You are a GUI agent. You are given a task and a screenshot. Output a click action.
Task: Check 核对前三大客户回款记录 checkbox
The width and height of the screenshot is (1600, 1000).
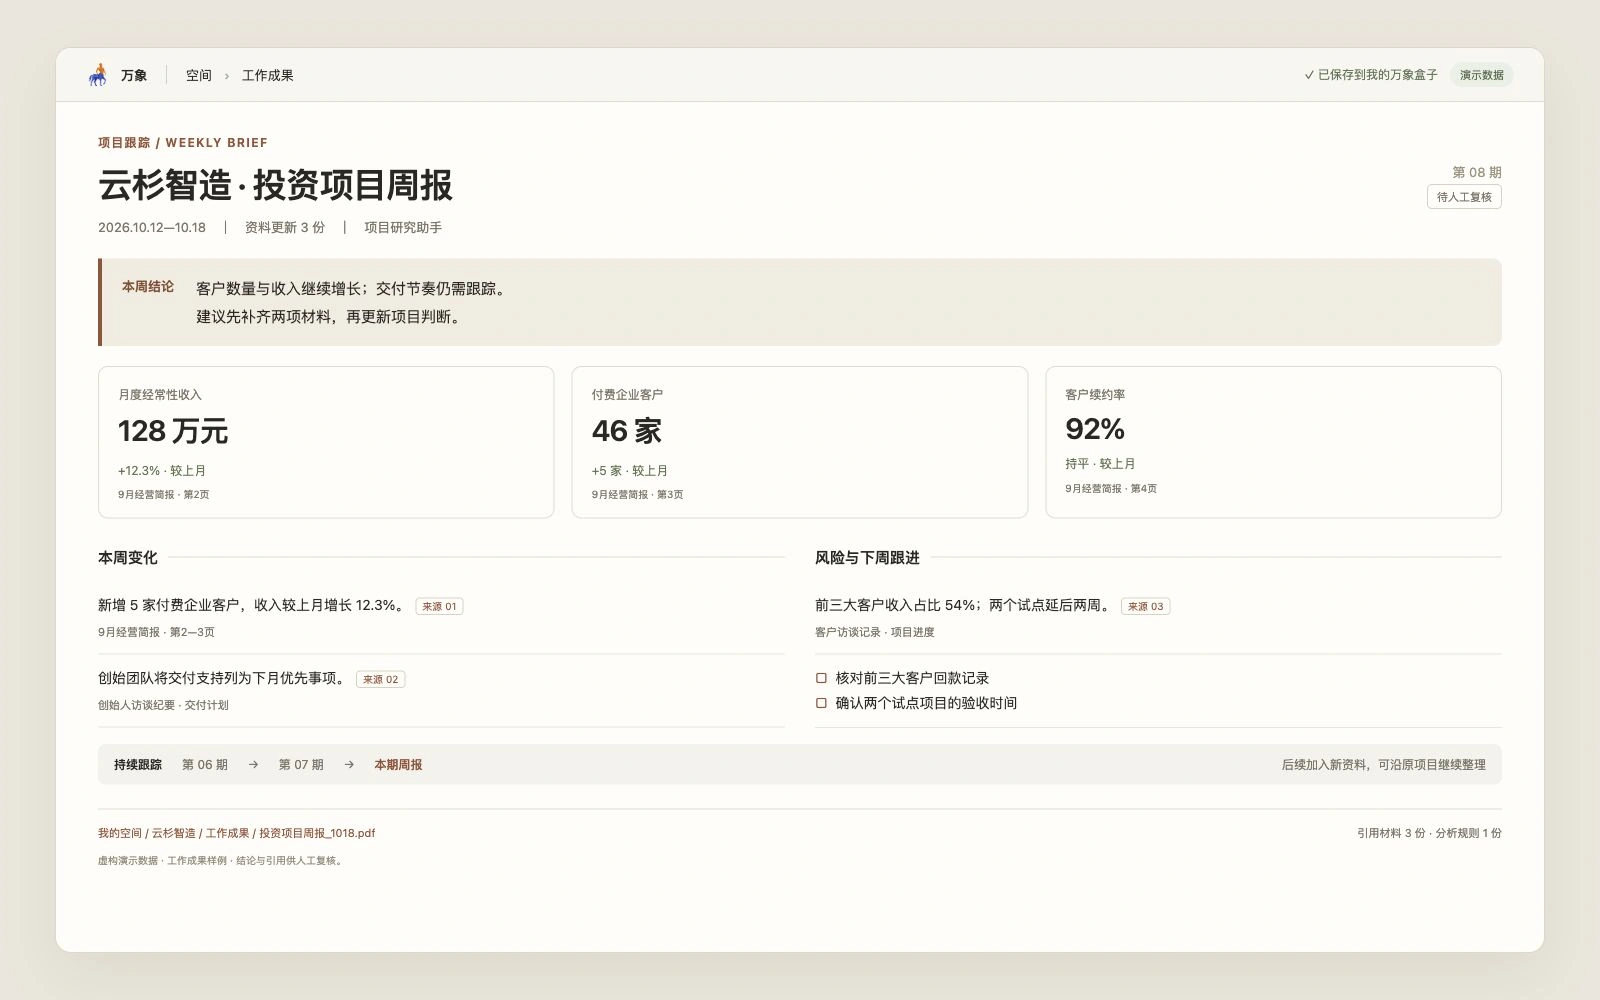click(821, 678)
